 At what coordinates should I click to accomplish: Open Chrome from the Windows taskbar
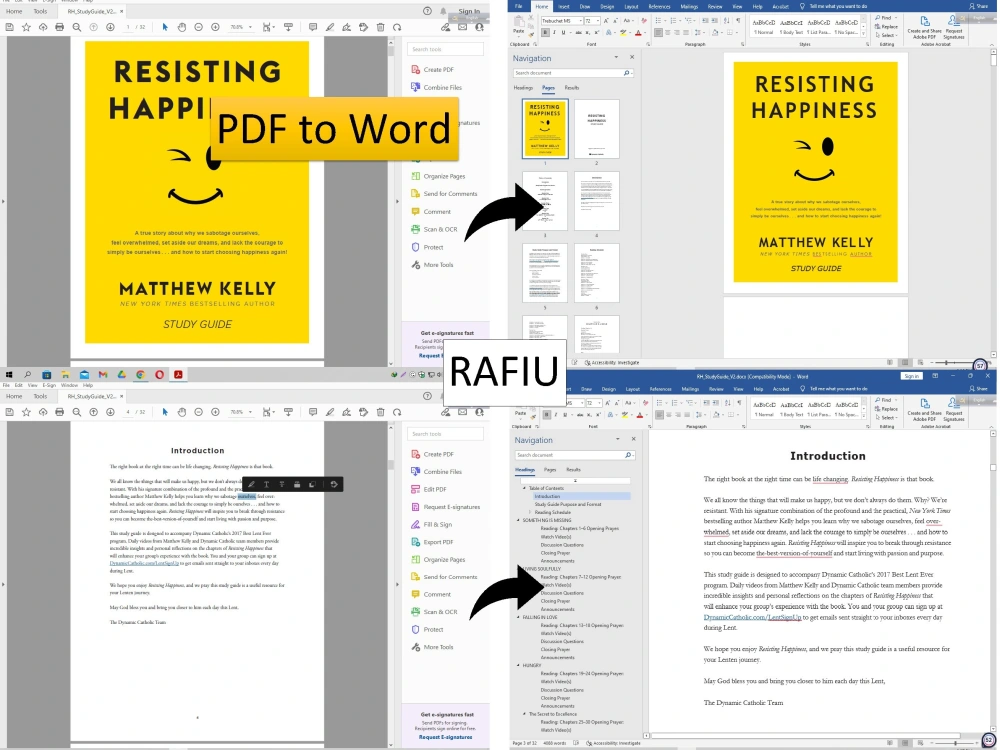(140, 374)
